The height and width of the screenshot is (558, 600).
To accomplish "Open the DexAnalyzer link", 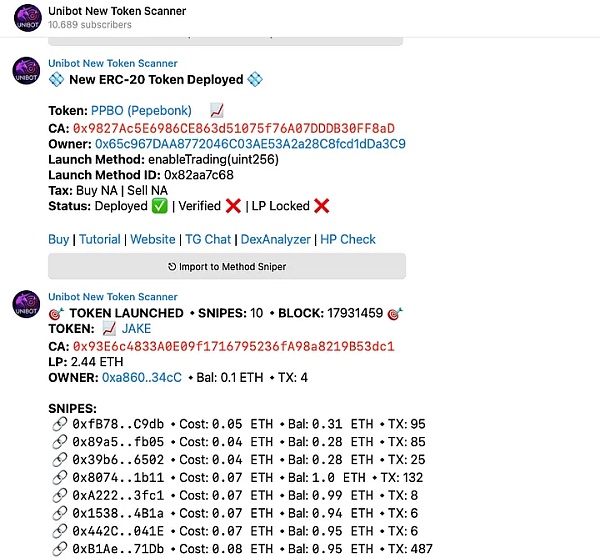I will [276, 240].
